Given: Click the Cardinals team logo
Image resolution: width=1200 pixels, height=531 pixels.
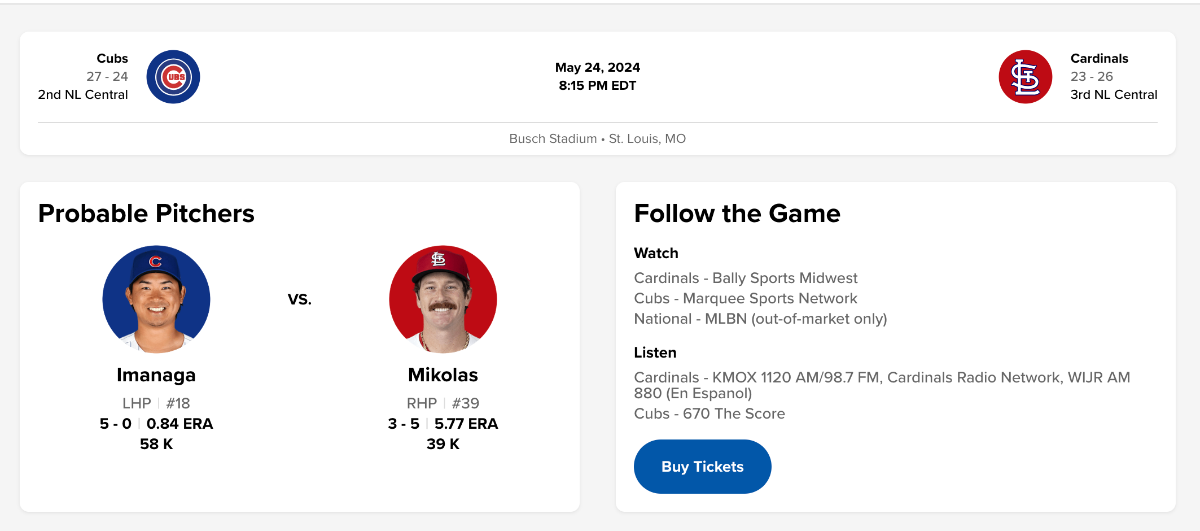Looking at the screenshot, I should [1025, 77].
